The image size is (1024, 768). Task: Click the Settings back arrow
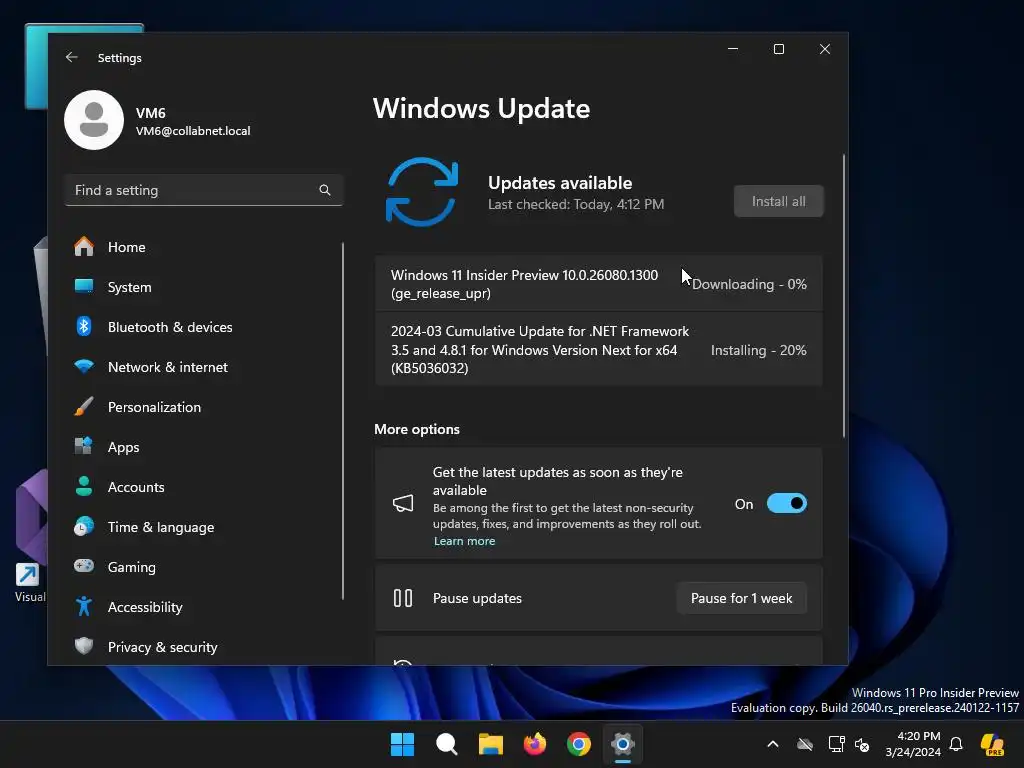[x=72, y=57]
